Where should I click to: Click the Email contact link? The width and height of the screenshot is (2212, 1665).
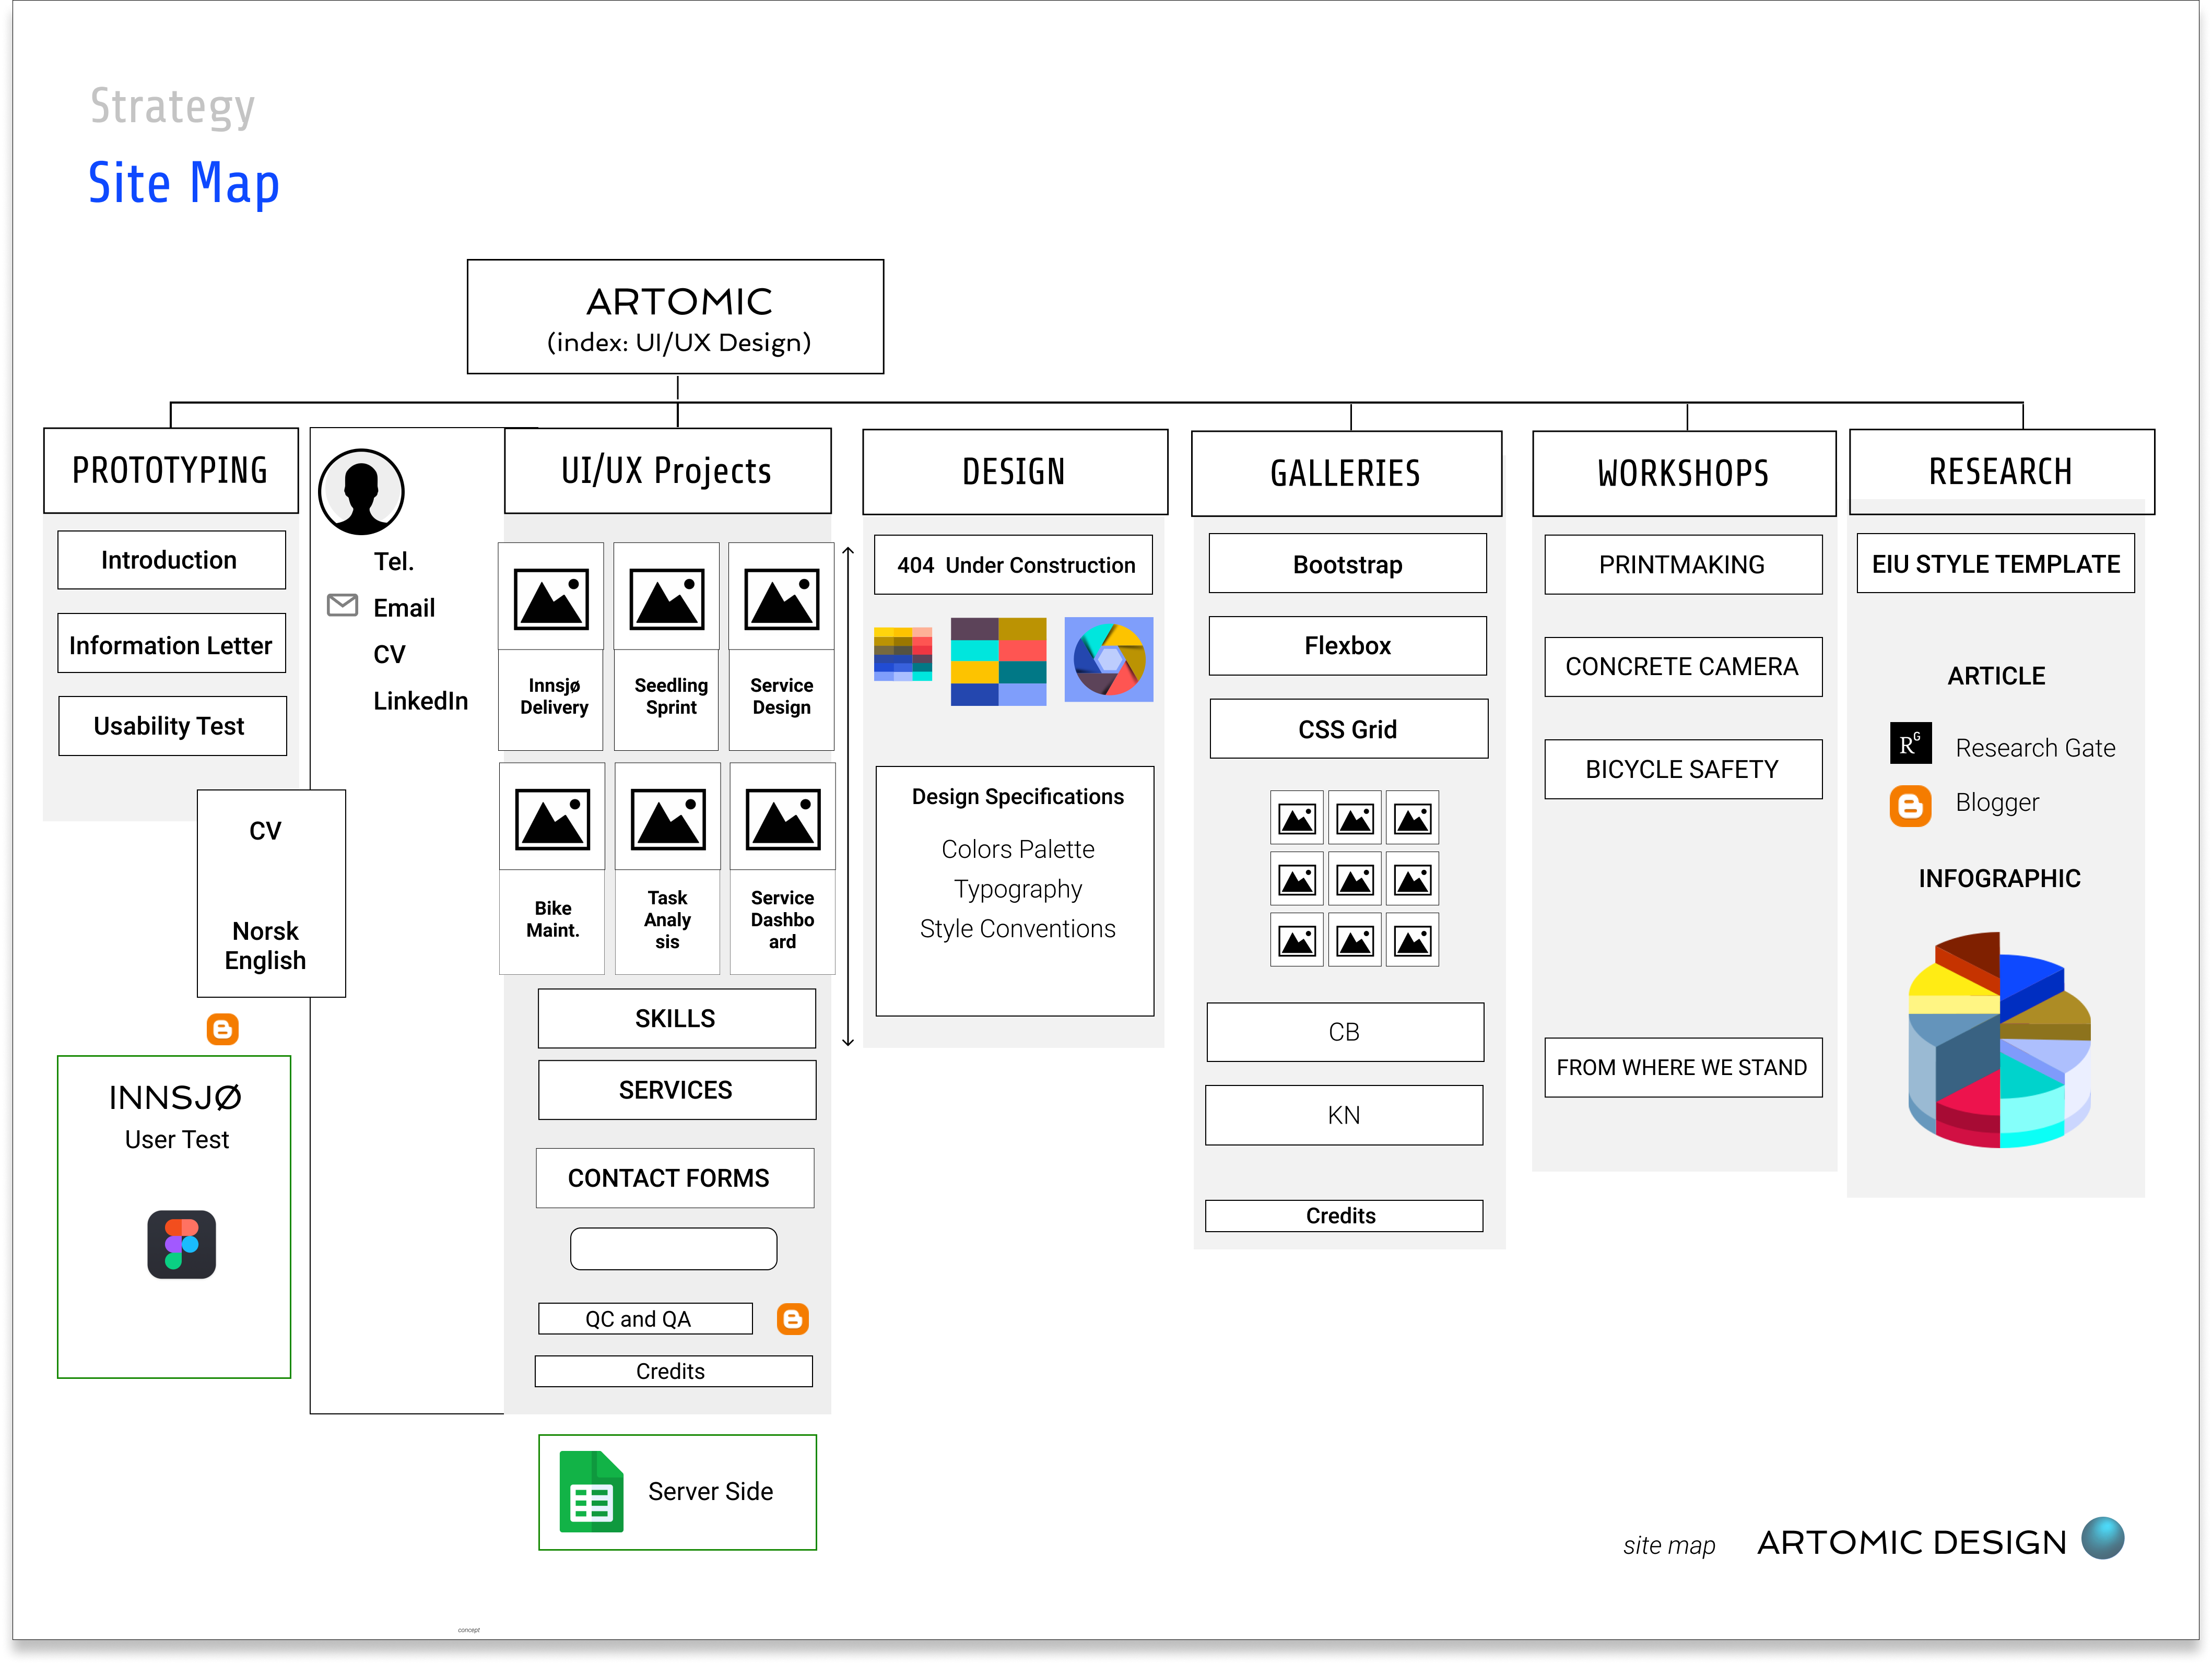404,608
